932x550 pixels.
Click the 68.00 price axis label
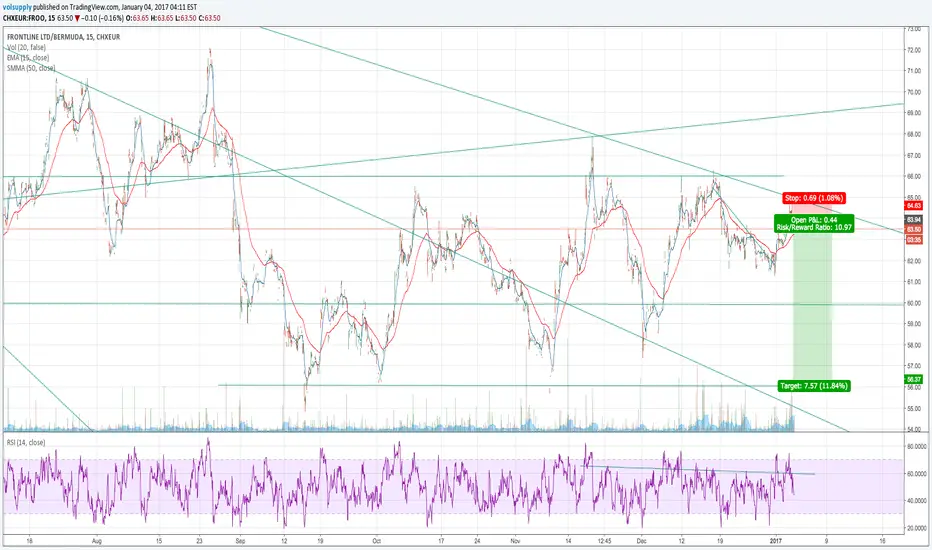coord(914,134)
